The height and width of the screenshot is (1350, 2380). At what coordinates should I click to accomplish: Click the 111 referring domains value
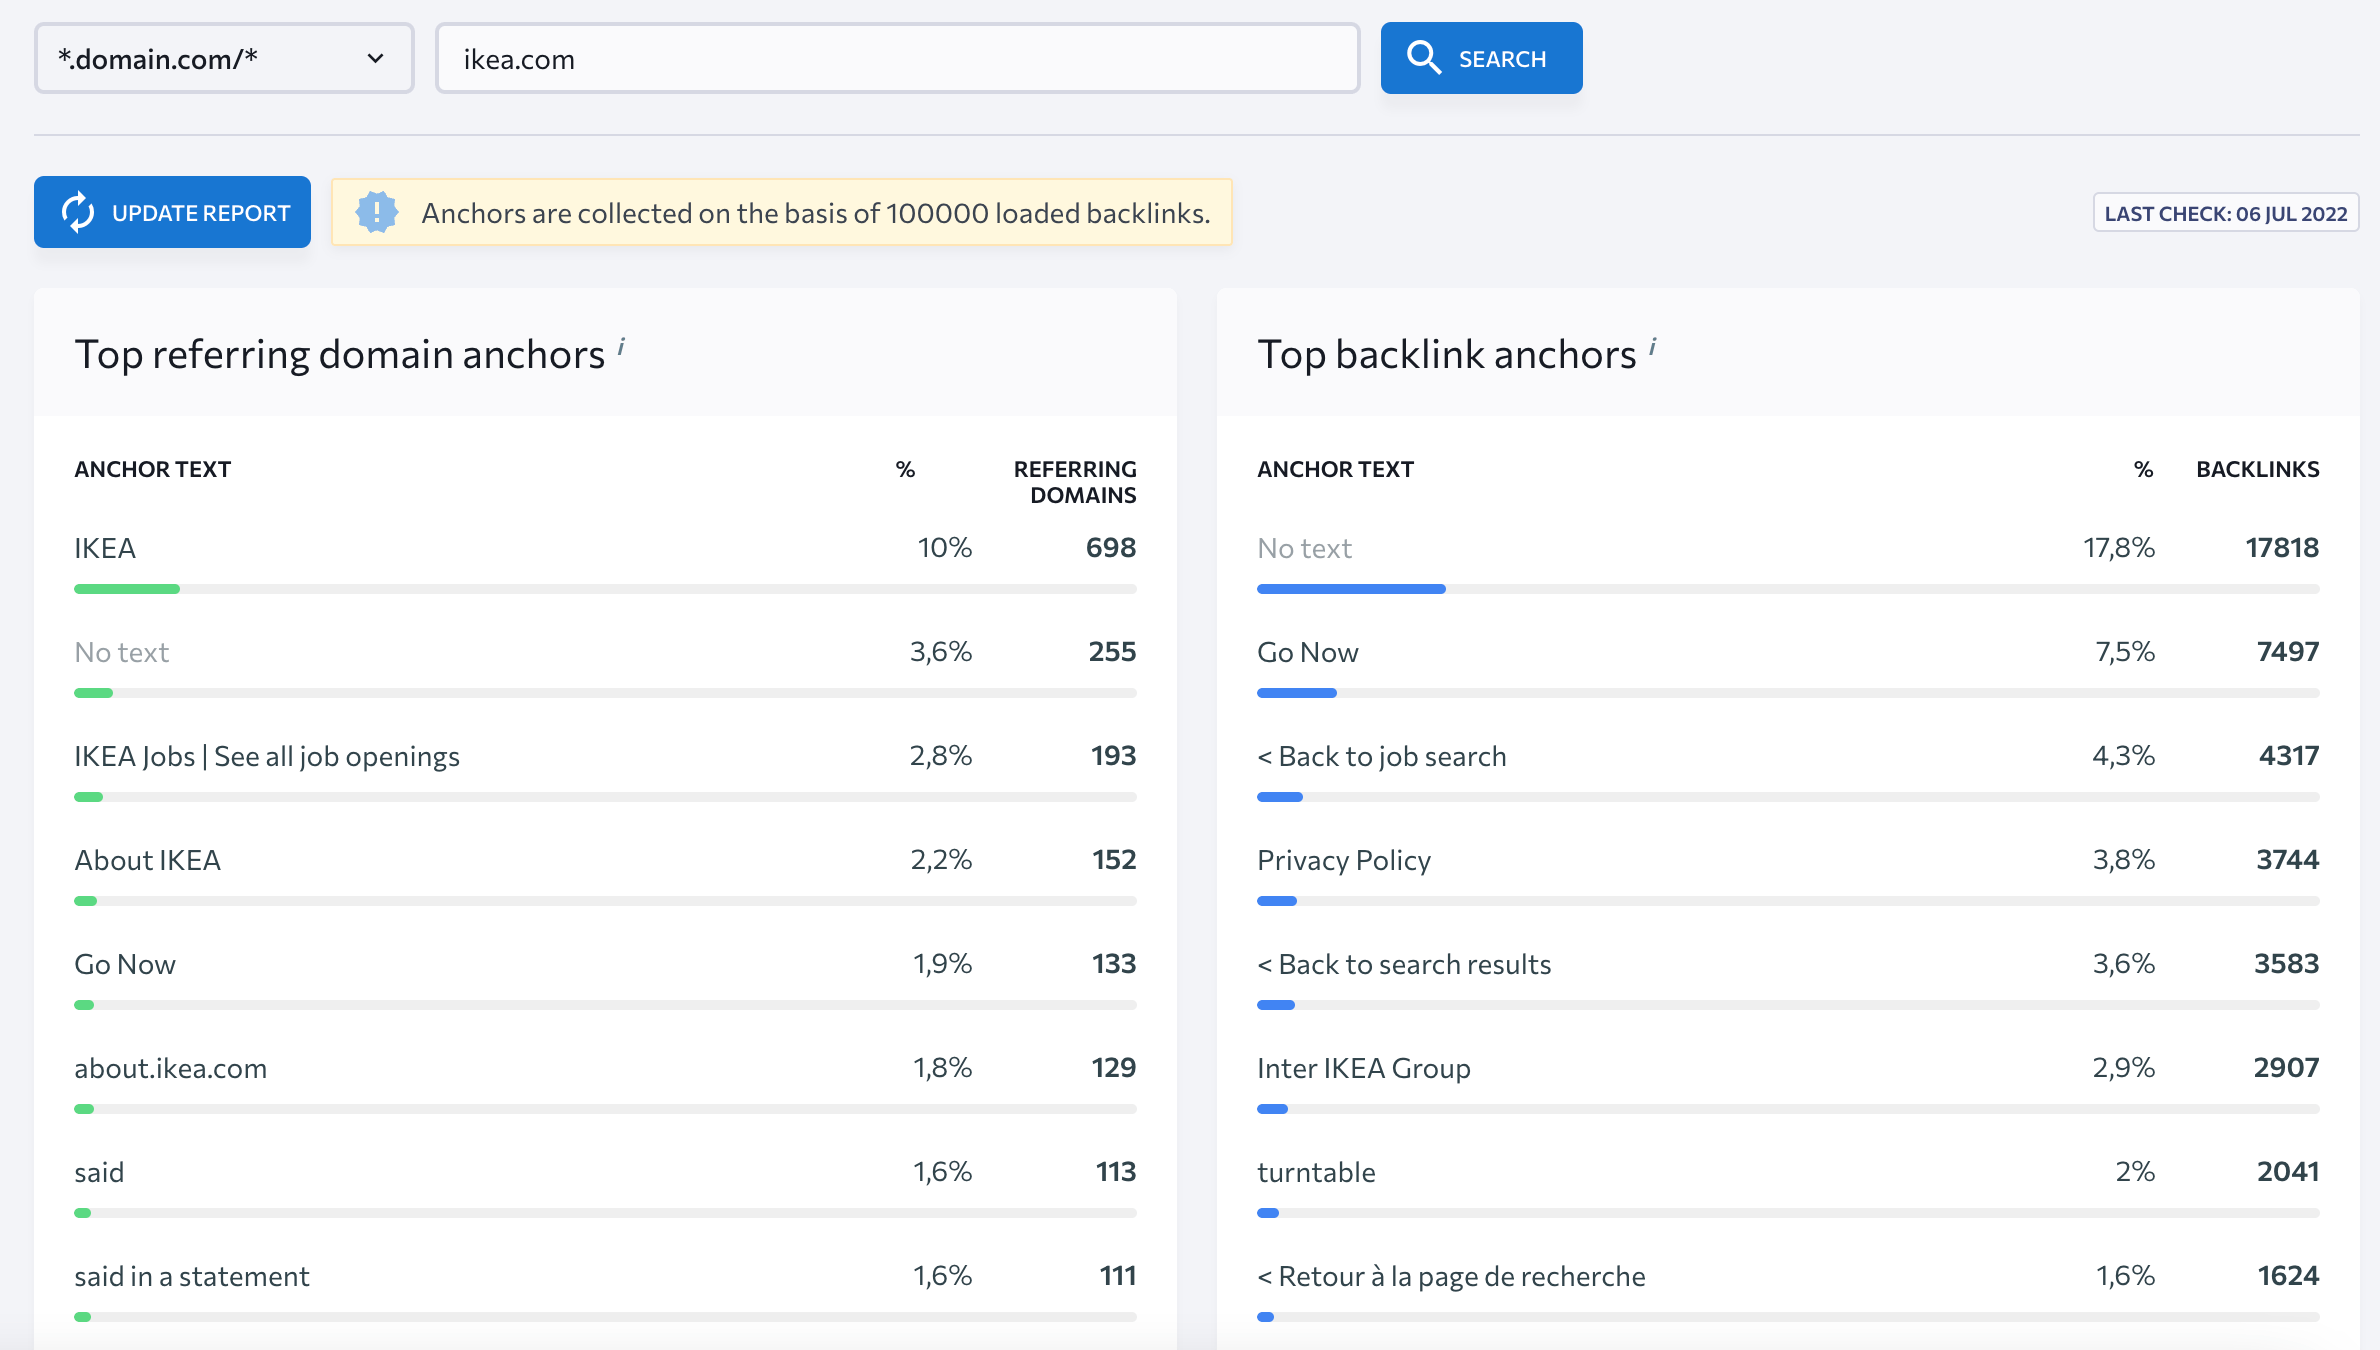pyautogui.click(x=1118, y=1275)
